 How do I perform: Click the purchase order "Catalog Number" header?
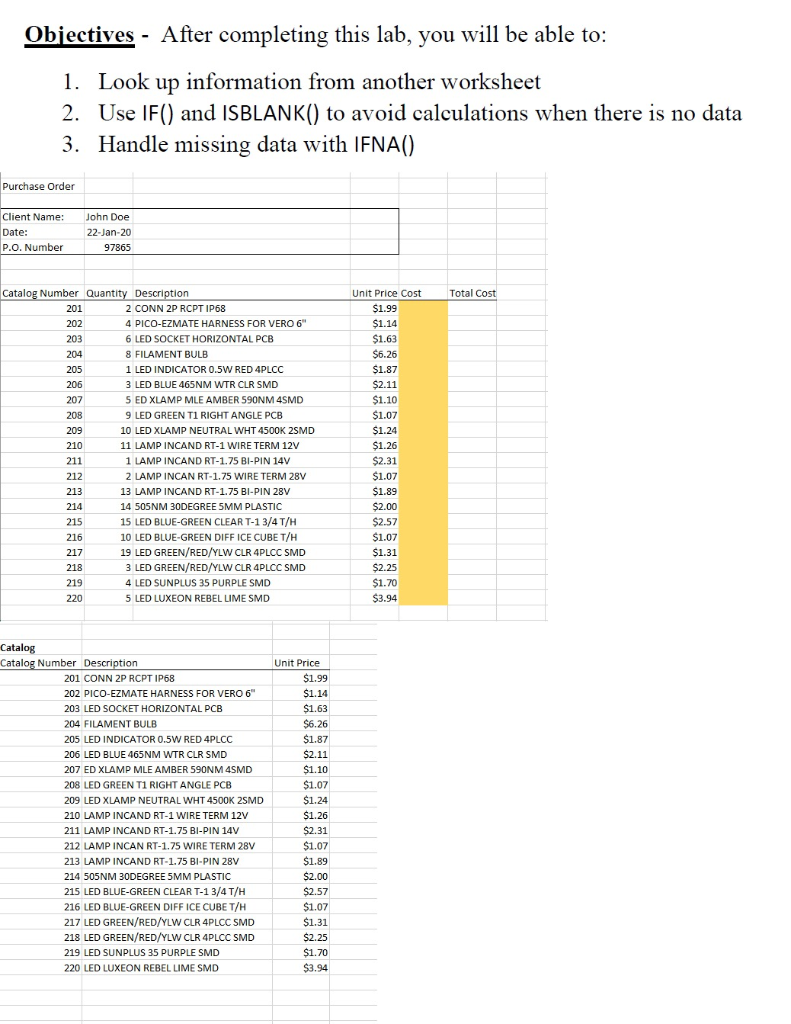(x=40, y=293)
